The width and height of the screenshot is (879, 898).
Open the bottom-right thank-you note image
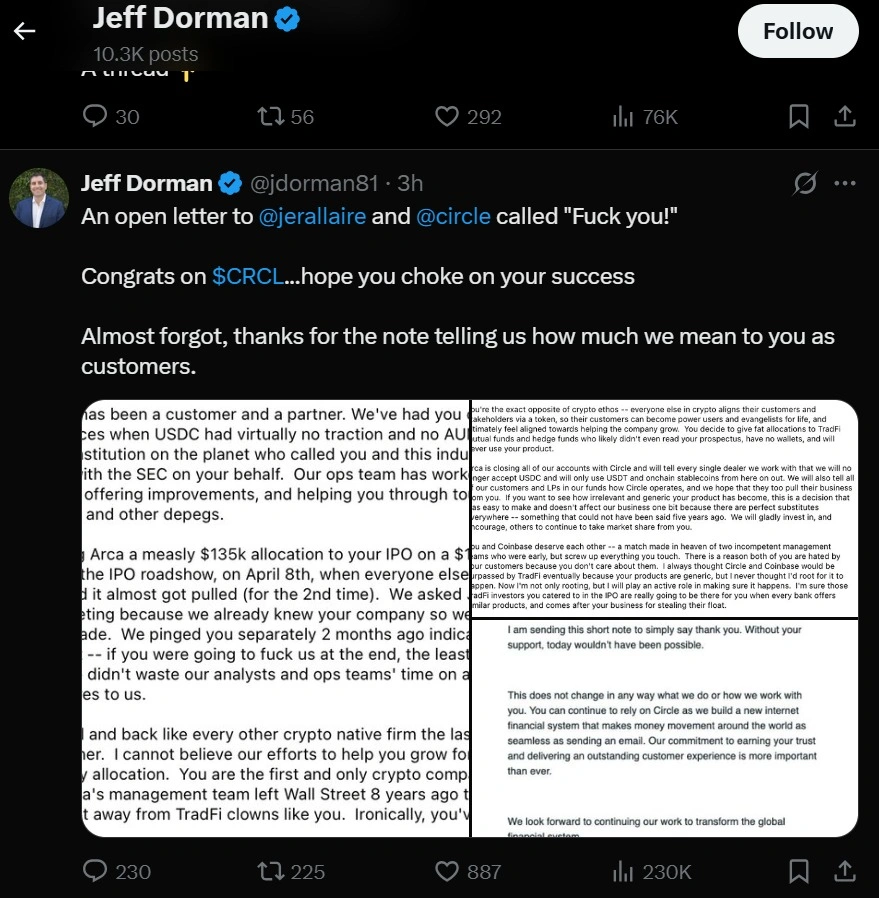(x=665, y=728)
